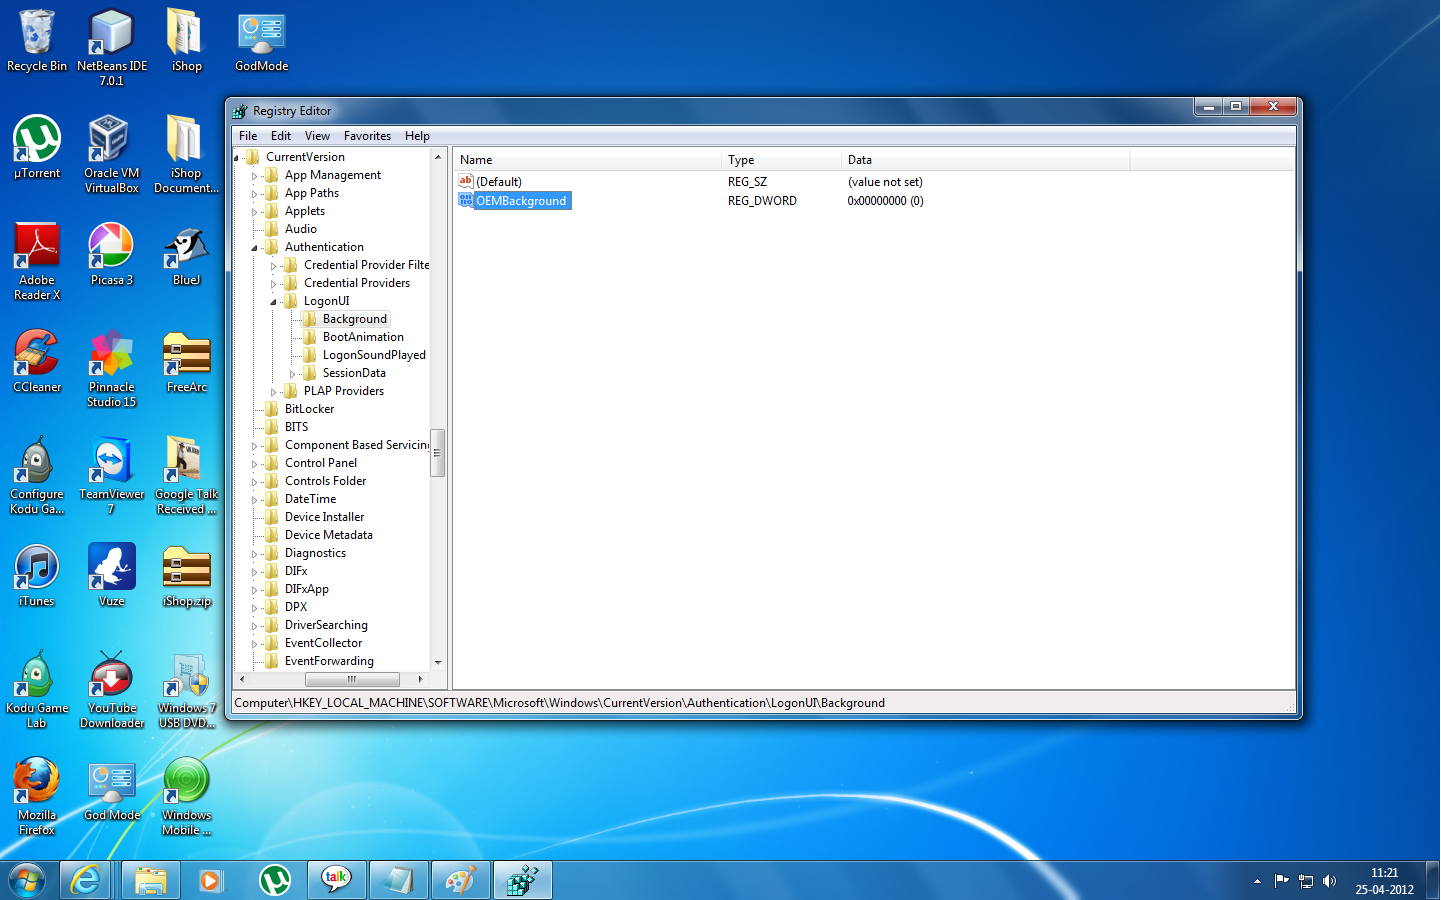1441x900 pixels.
Task: Open Oracle VM VirtualBox shortcut
Action: 111,154
